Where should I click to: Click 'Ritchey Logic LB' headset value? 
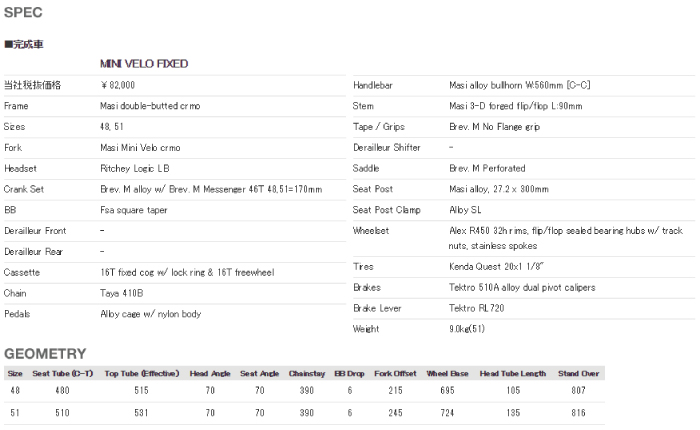point(135,168)
